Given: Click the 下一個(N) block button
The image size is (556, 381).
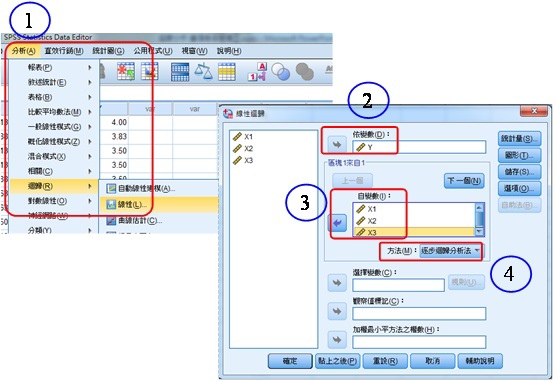Looking at the screenshot, I should (x=464, y=181).
